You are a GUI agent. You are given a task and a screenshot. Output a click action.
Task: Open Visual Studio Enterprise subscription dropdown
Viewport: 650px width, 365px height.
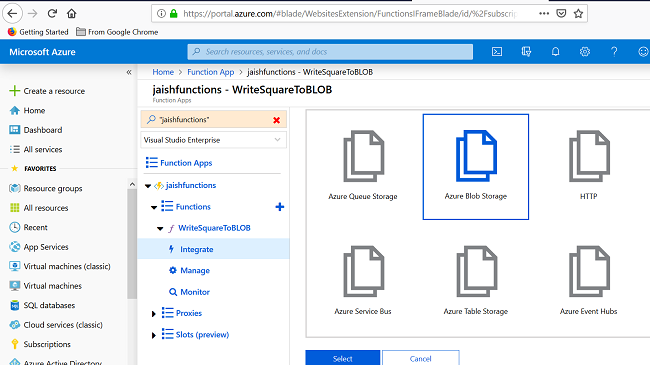213,140
